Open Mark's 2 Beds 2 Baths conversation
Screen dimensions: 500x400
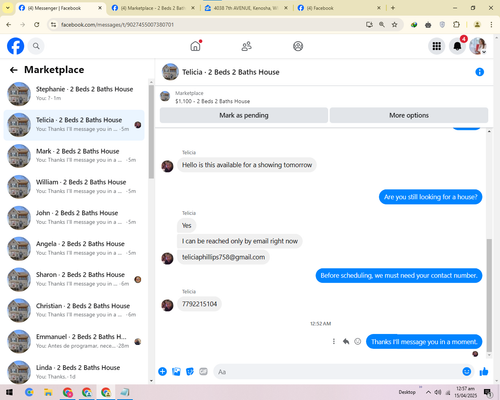click(x=74, y=156)
